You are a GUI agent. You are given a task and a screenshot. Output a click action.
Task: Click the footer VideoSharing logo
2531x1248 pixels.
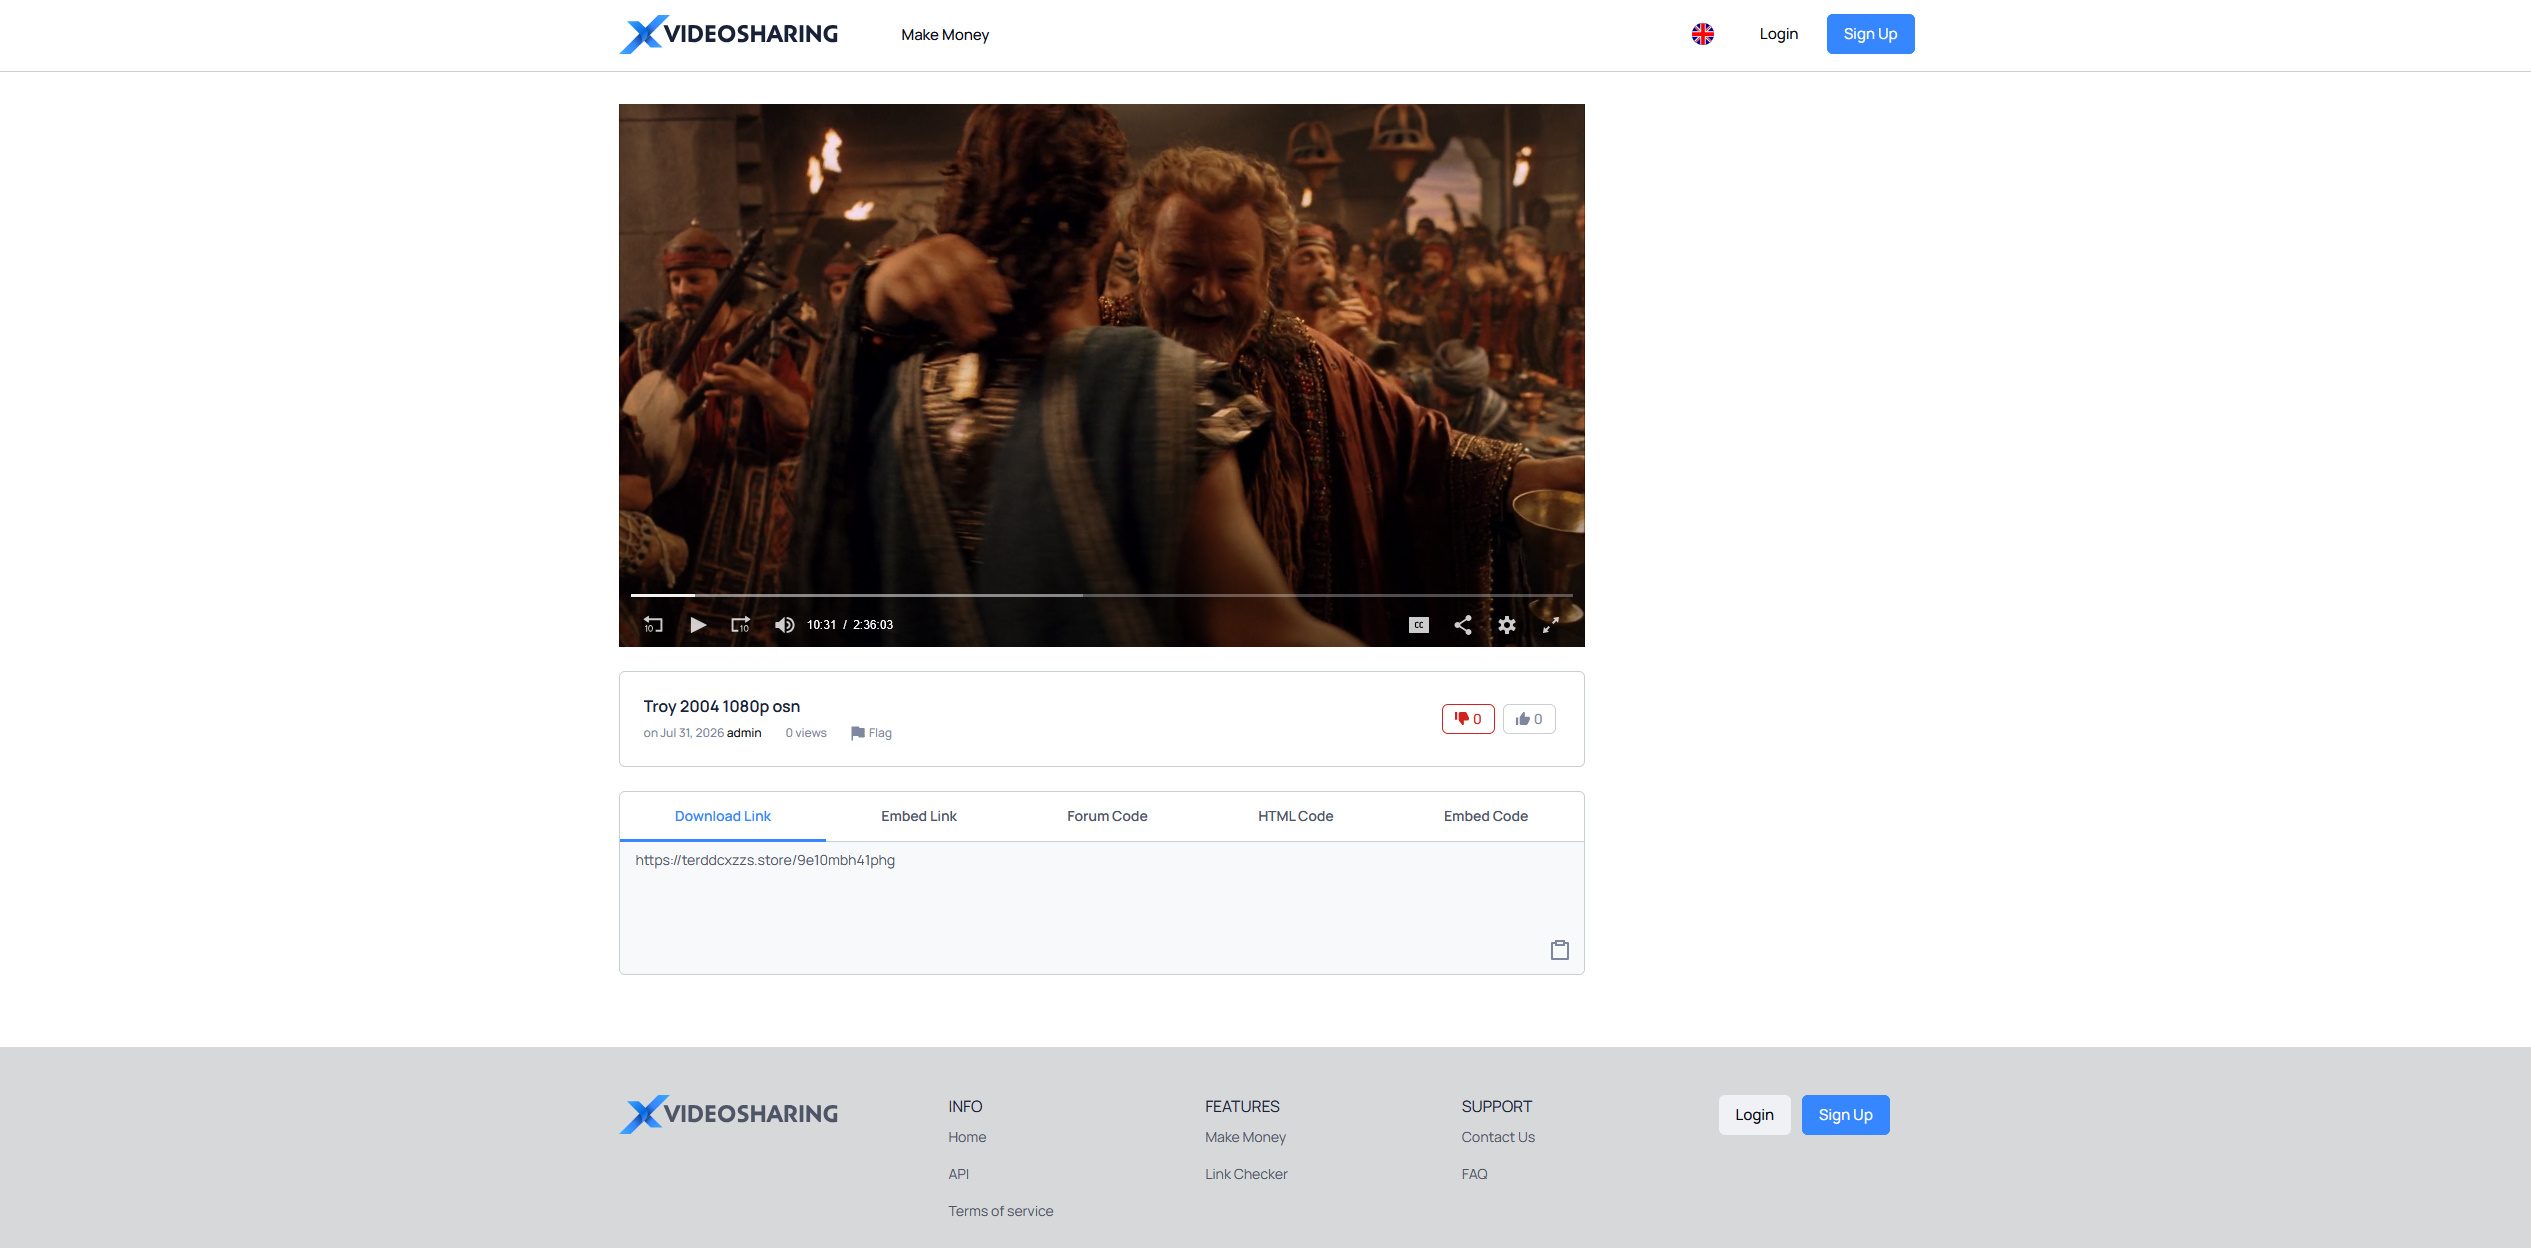[729, 1114]
